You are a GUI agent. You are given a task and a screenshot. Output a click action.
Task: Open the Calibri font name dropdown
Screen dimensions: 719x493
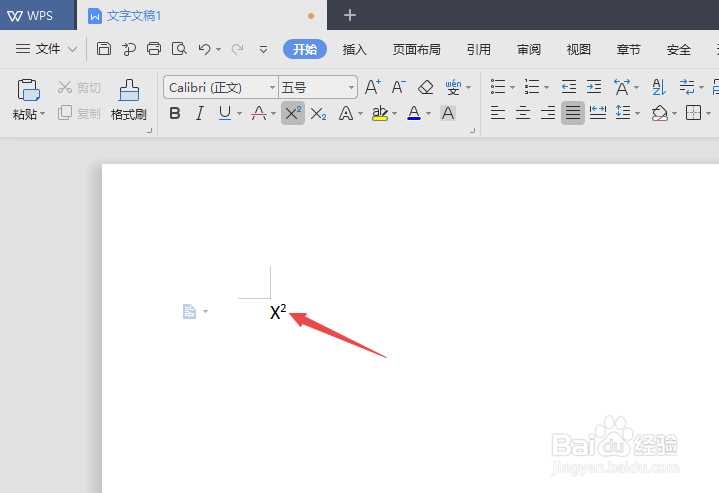point(272,87)
